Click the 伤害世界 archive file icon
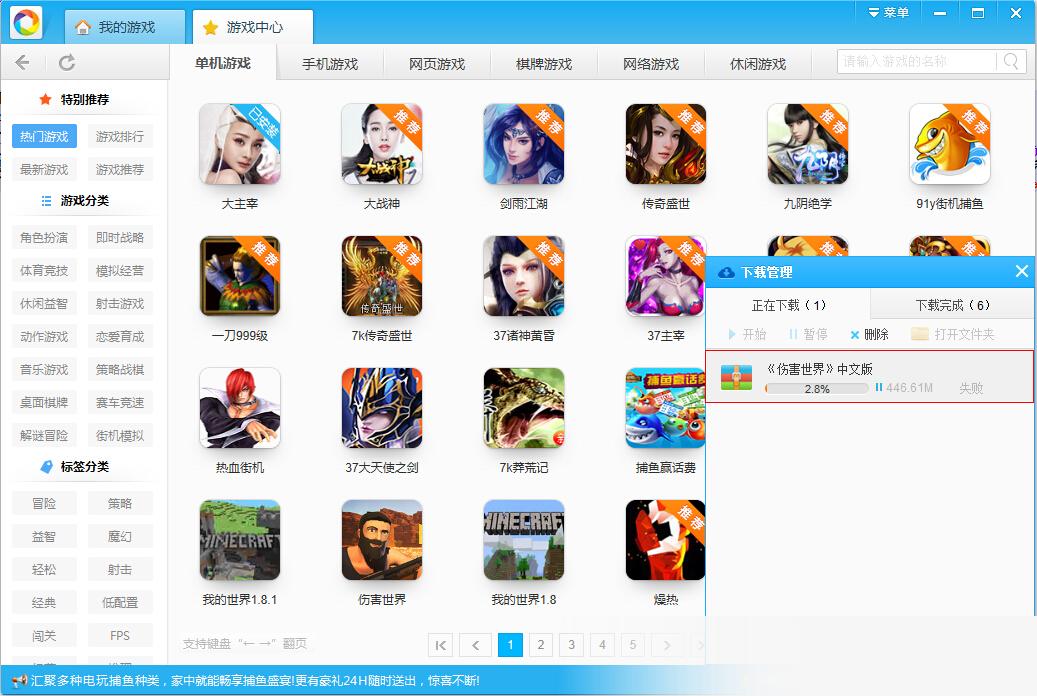 point(736,377)
